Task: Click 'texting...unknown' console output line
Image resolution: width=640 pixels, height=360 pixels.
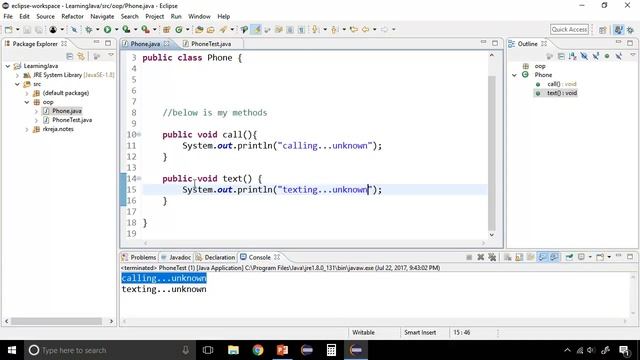Action: point(164,289)
